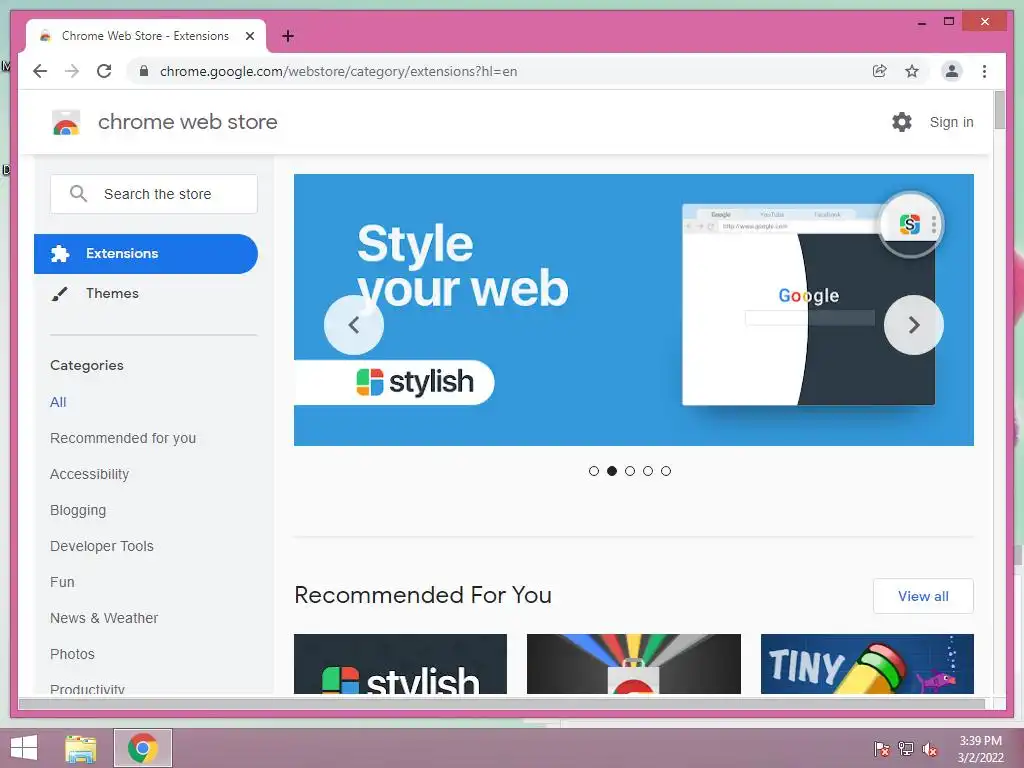
Task: Click the Recommended For You heading
Action: [423, 595]
